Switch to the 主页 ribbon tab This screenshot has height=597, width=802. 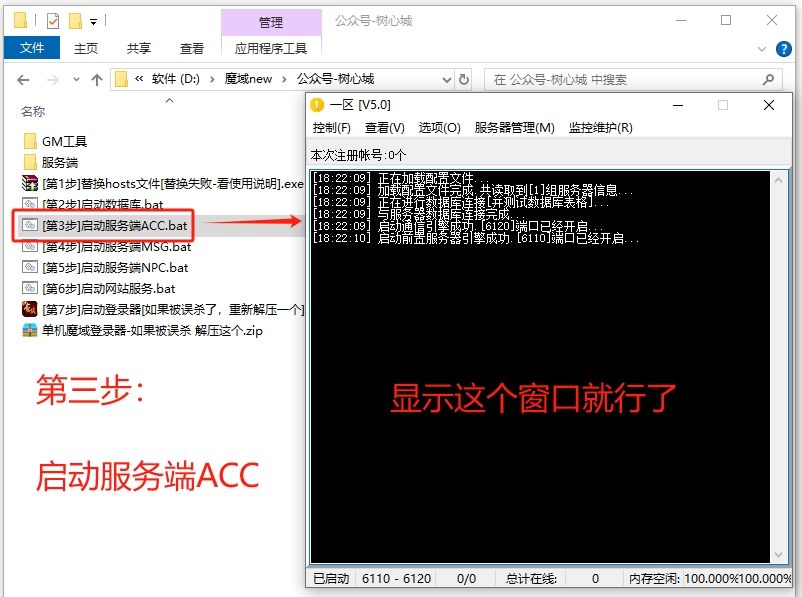[x=86, y=49]
